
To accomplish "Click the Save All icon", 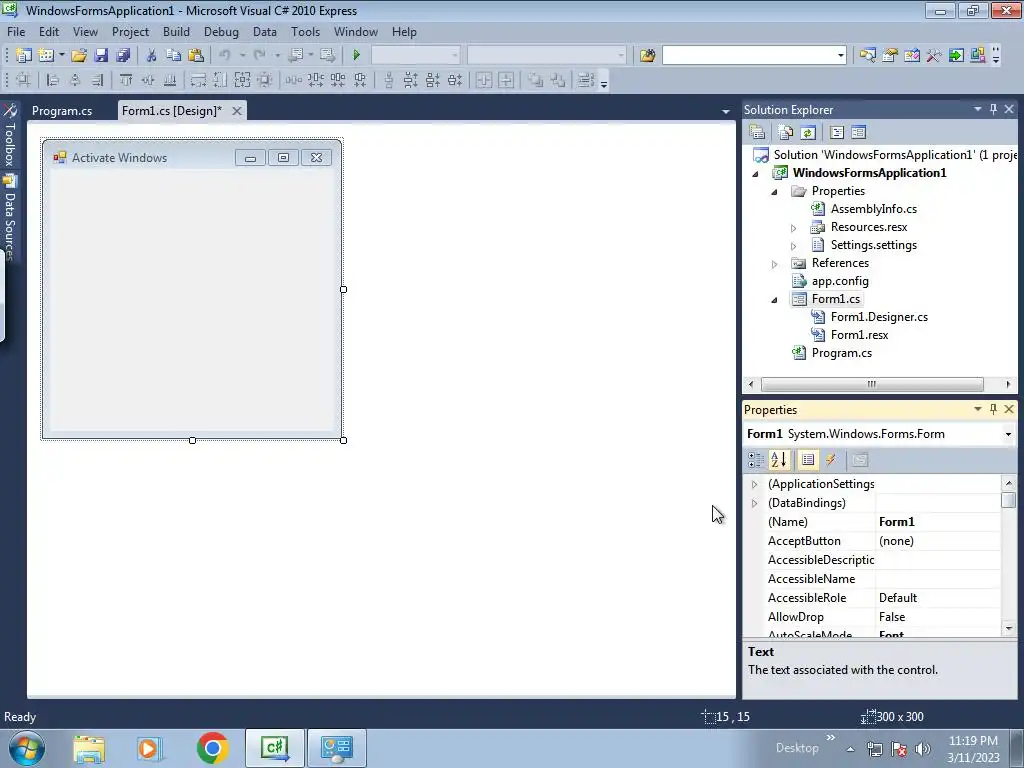I will coord(123,56).
